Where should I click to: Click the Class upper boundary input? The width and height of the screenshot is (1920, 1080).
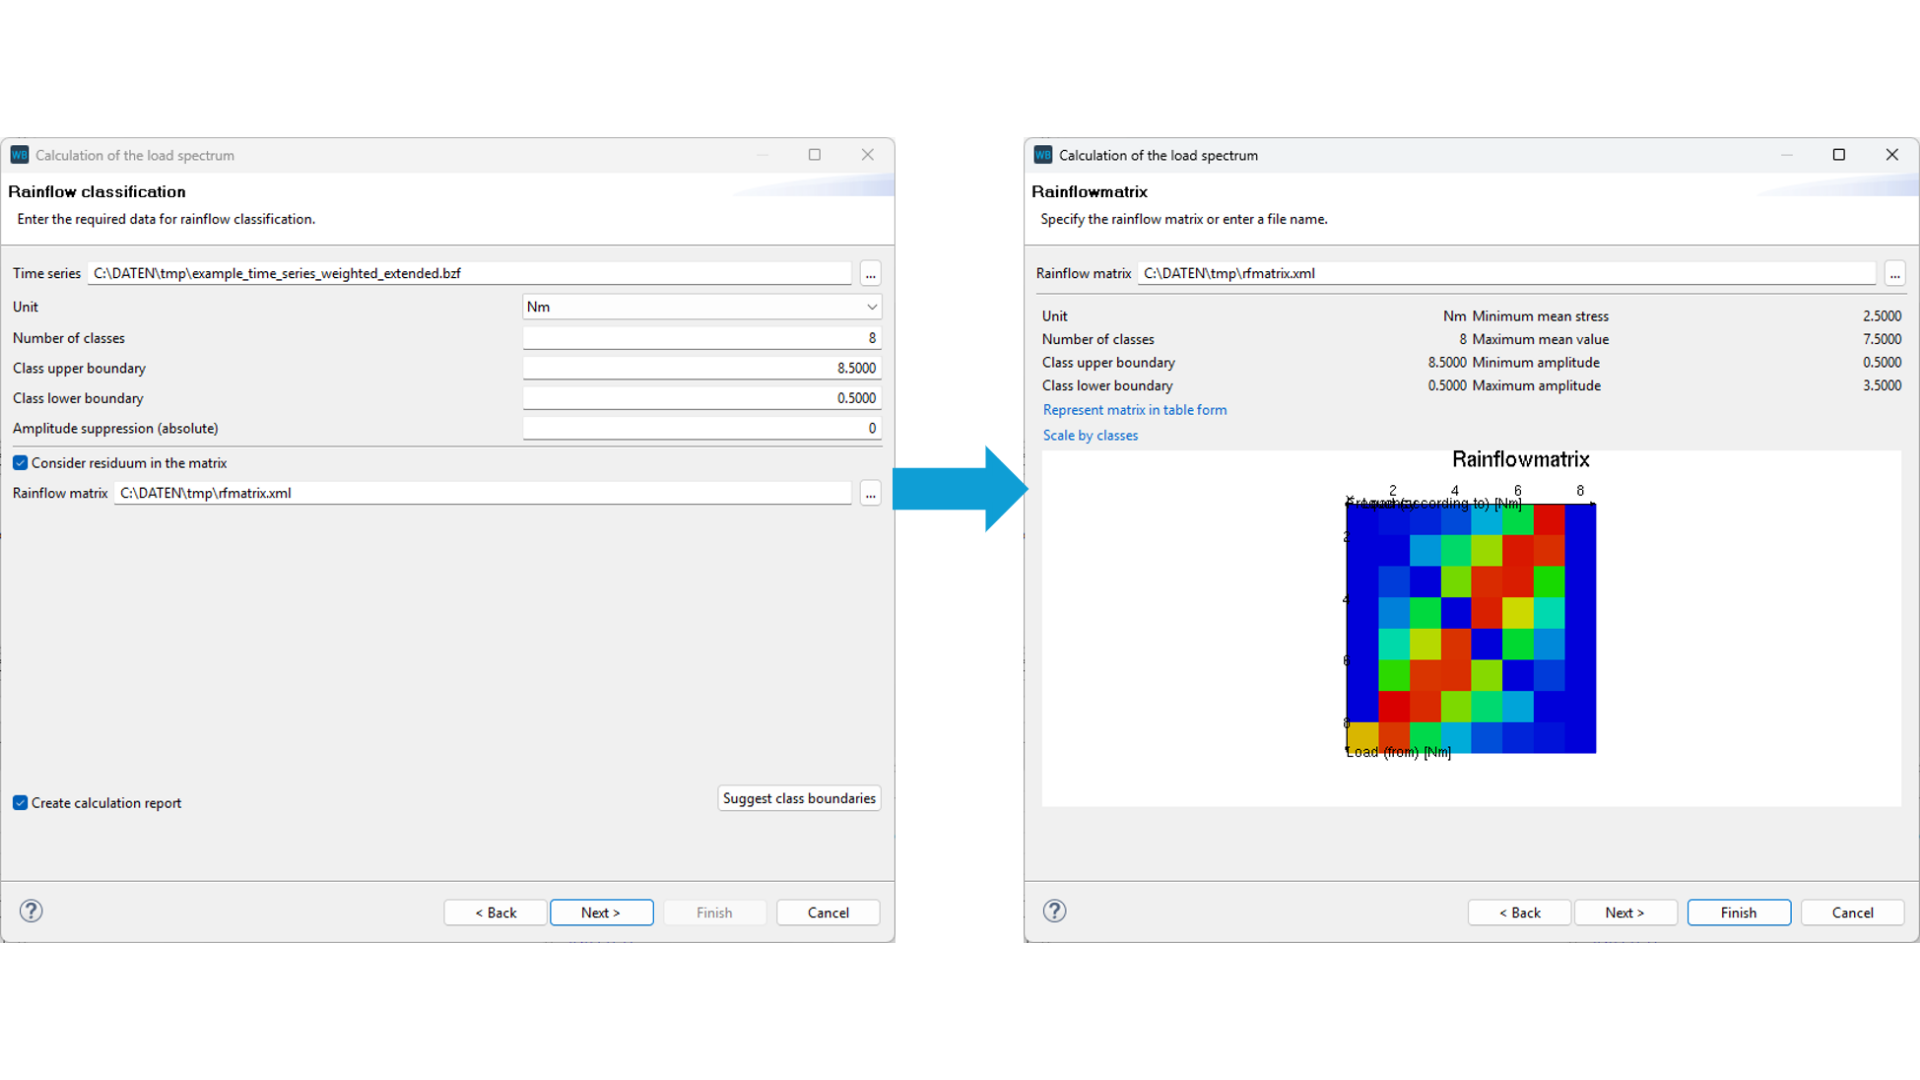[x=701, y=368]
